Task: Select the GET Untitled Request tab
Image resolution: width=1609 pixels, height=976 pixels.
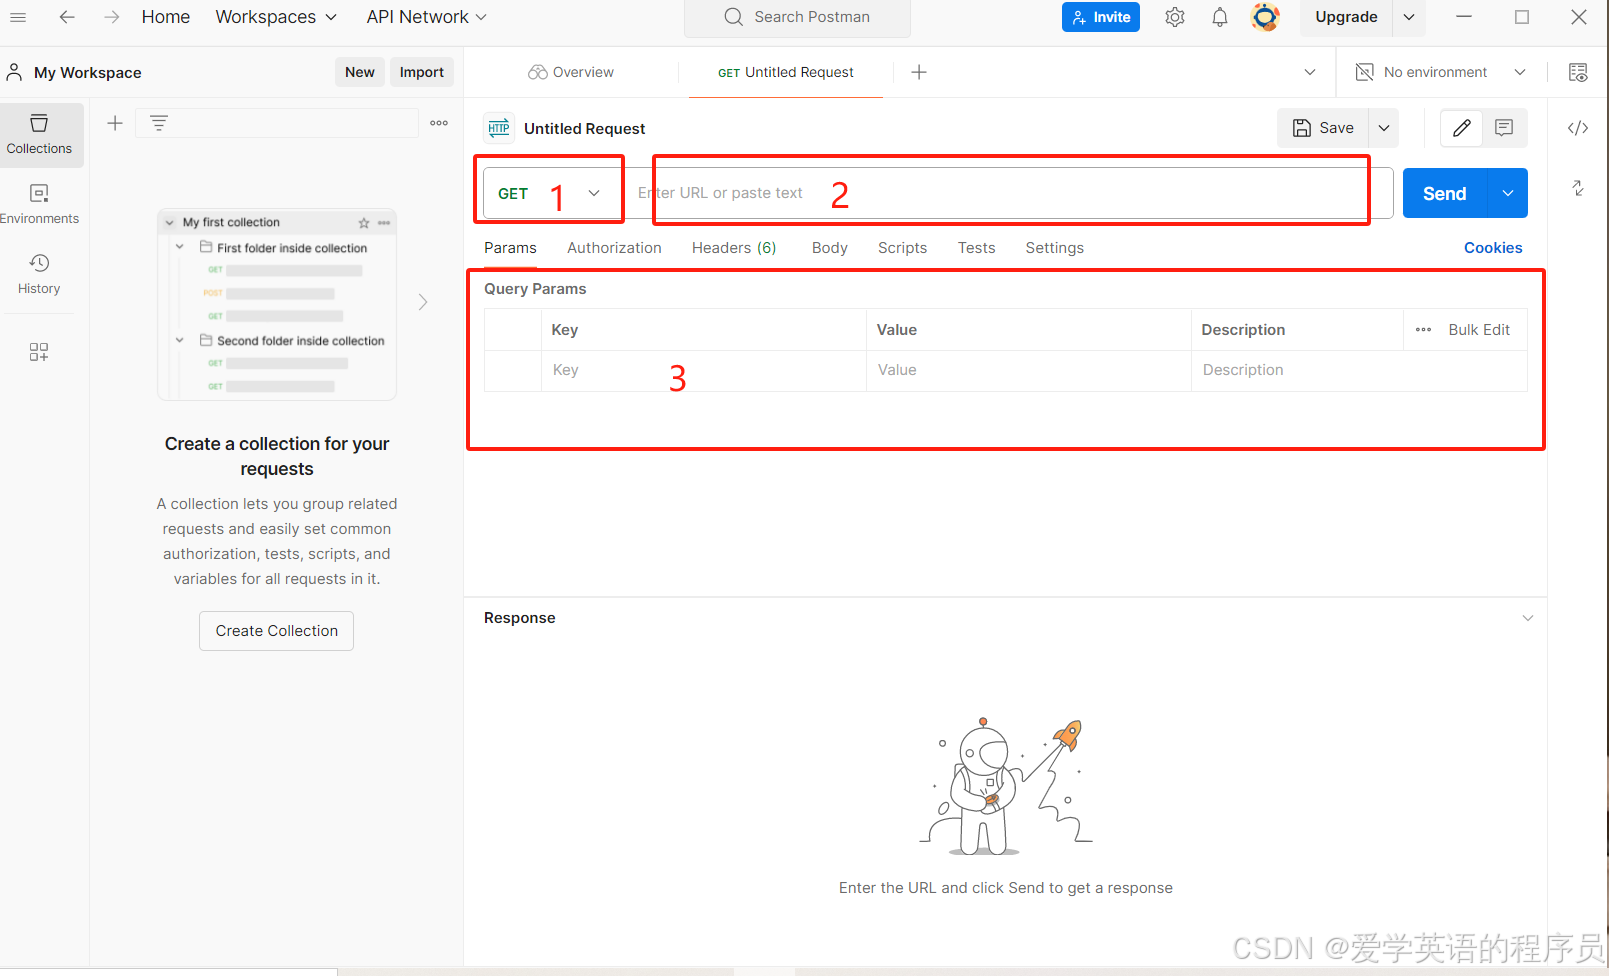Action: coord(786,72)
